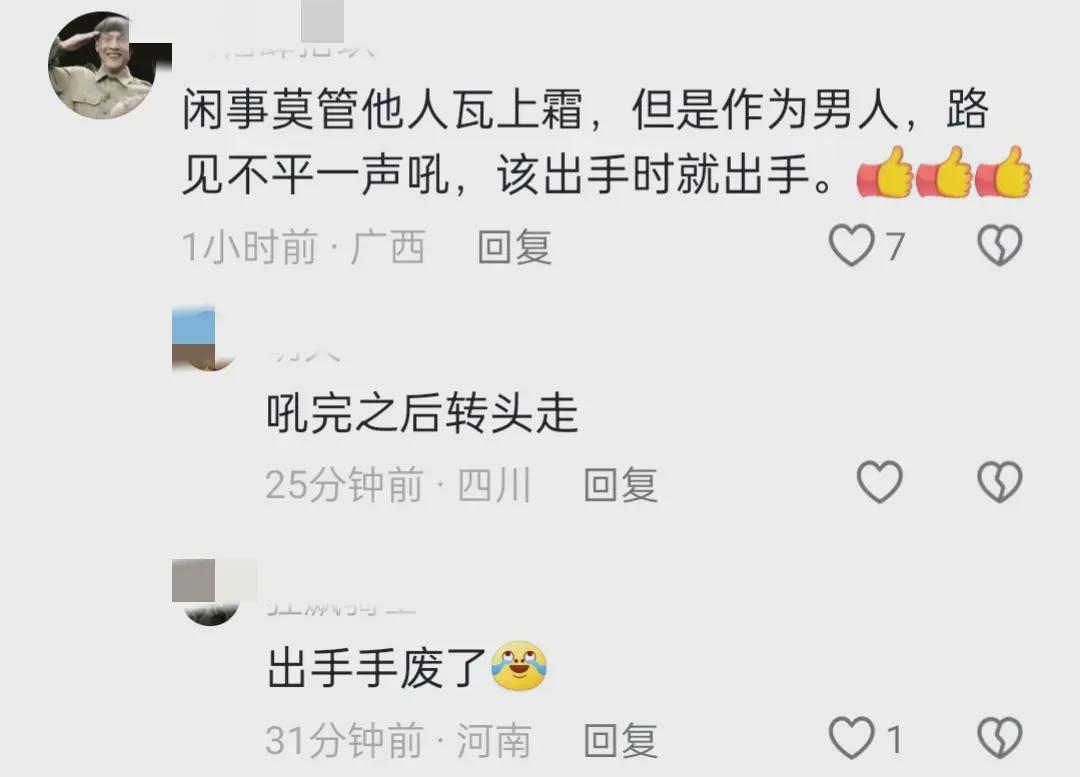
Task: Tap the comment text 出手手废了
Action: tap(377, 667)
